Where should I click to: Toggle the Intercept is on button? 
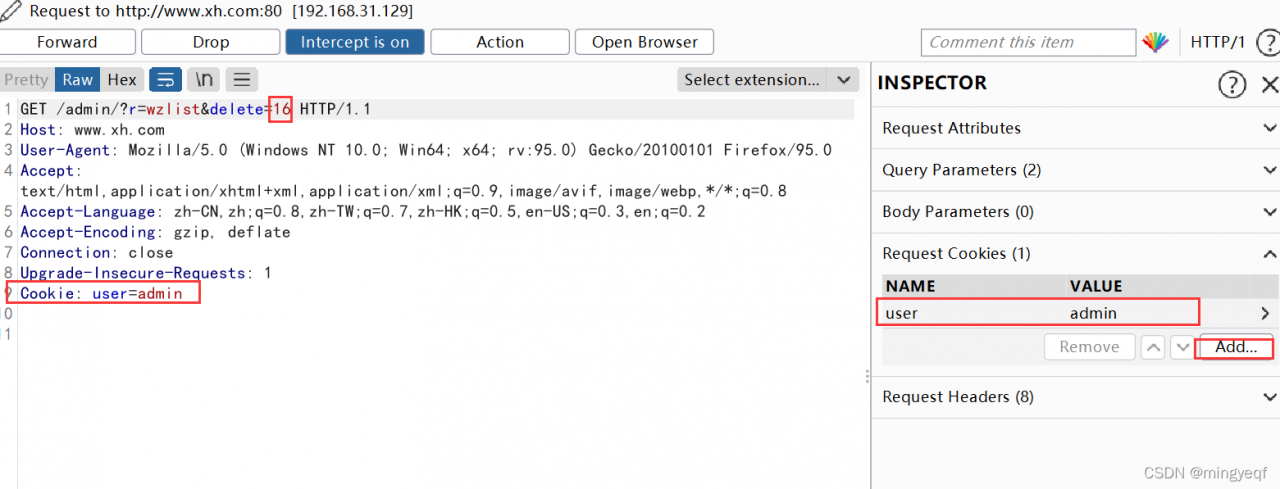[x=355, y=42]
